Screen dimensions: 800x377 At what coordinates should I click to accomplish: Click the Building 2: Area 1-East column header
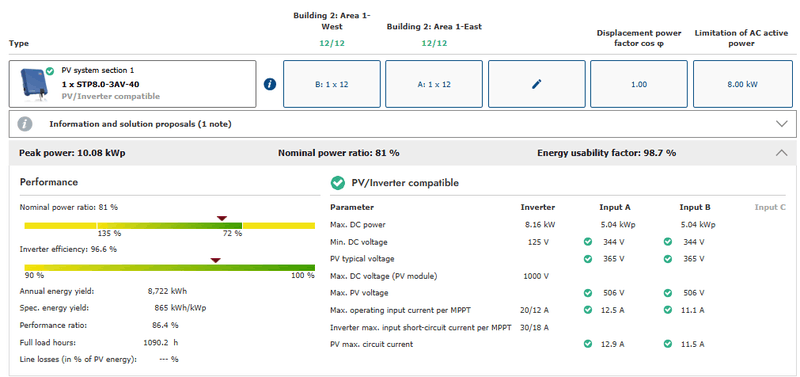[434, 27]
